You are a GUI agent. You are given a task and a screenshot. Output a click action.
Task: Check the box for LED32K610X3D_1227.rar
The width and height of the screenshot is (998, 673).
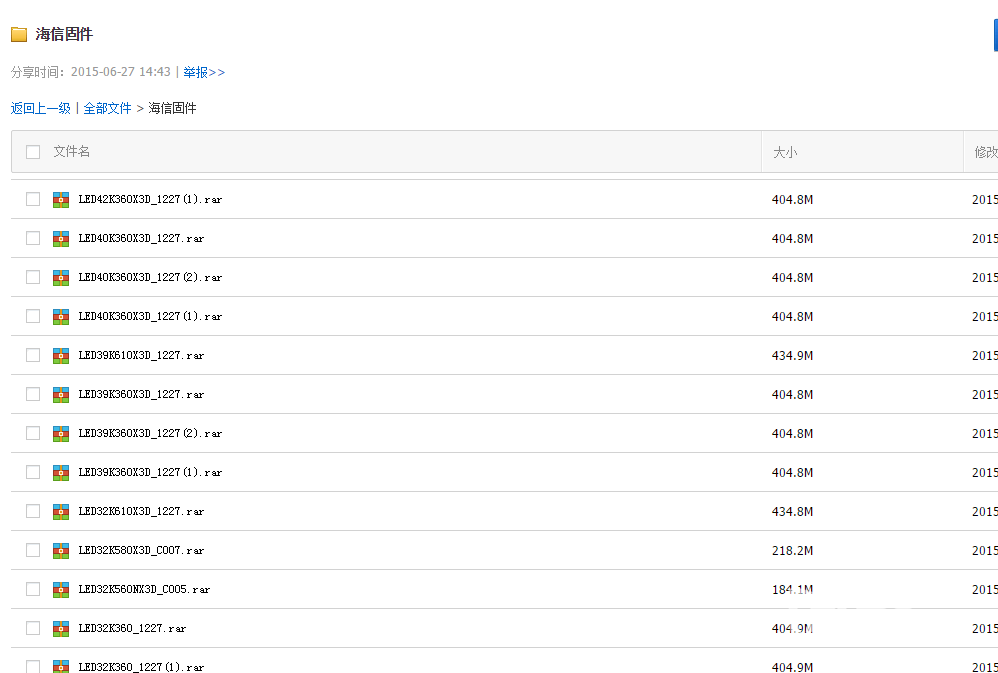[33, 511]
